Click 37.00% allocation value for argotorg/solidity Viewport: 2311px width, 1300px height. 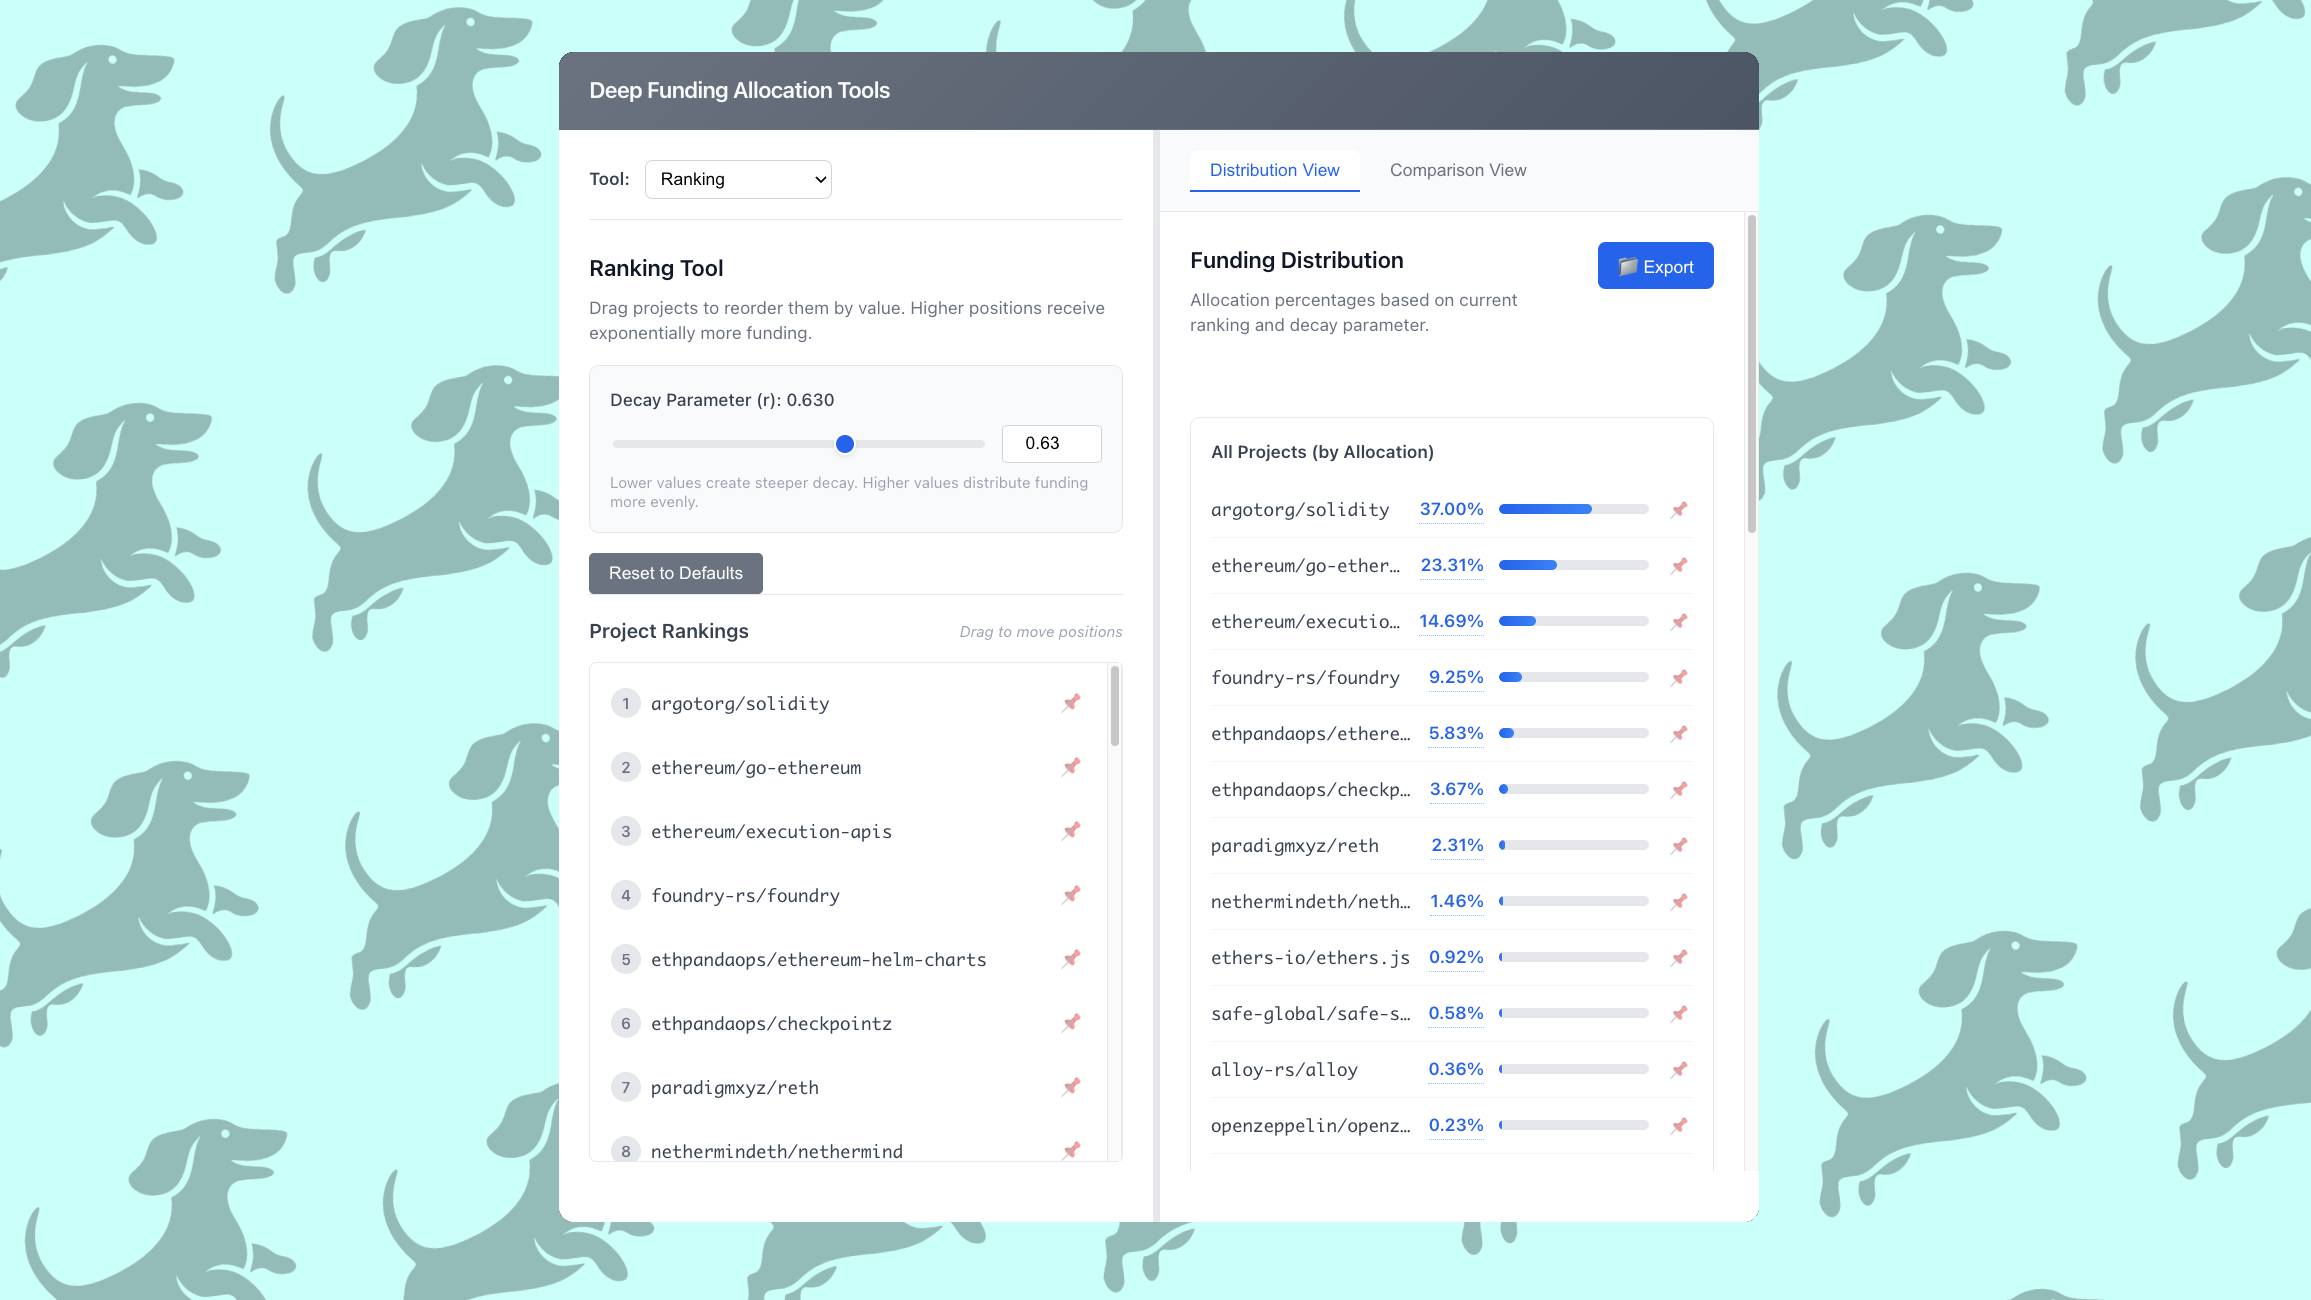click(1451, 509)
